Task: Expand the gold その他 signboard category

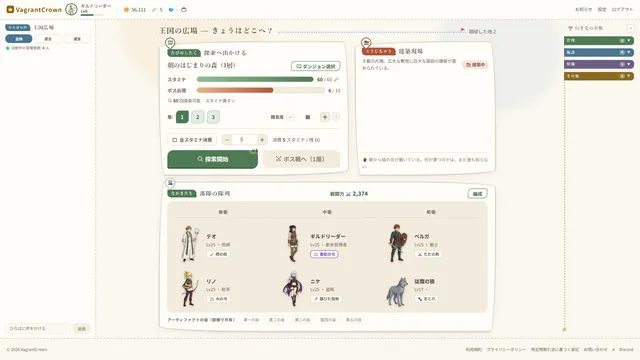Action: 598,76
